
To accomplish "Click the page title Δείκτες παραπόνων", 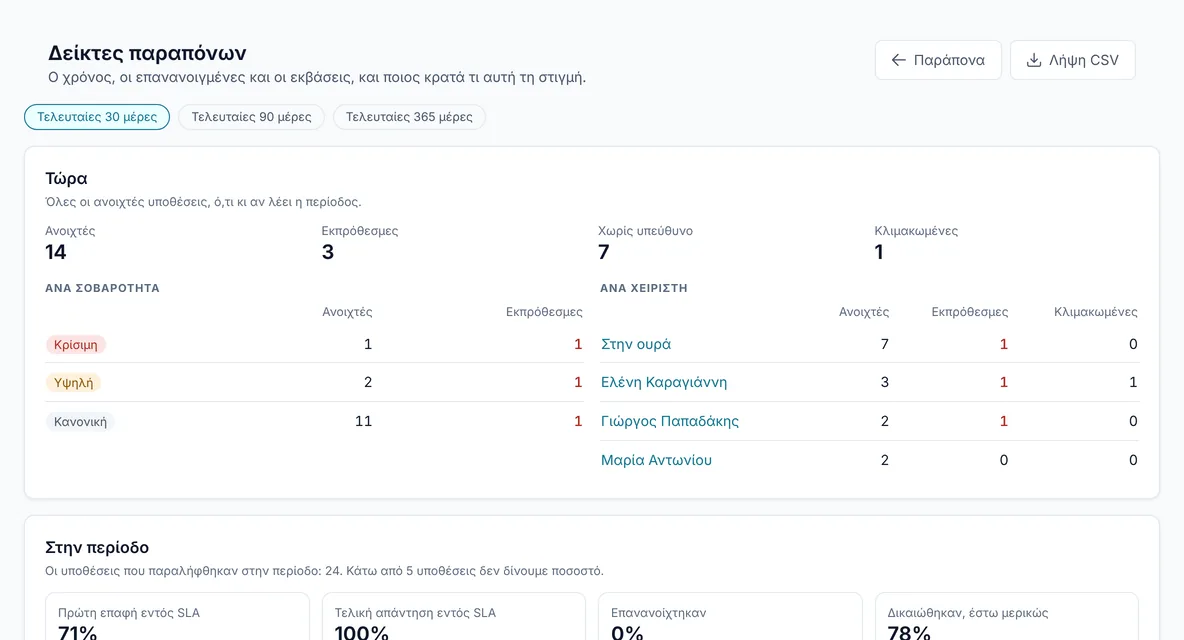I will click(x=147, y=53).
